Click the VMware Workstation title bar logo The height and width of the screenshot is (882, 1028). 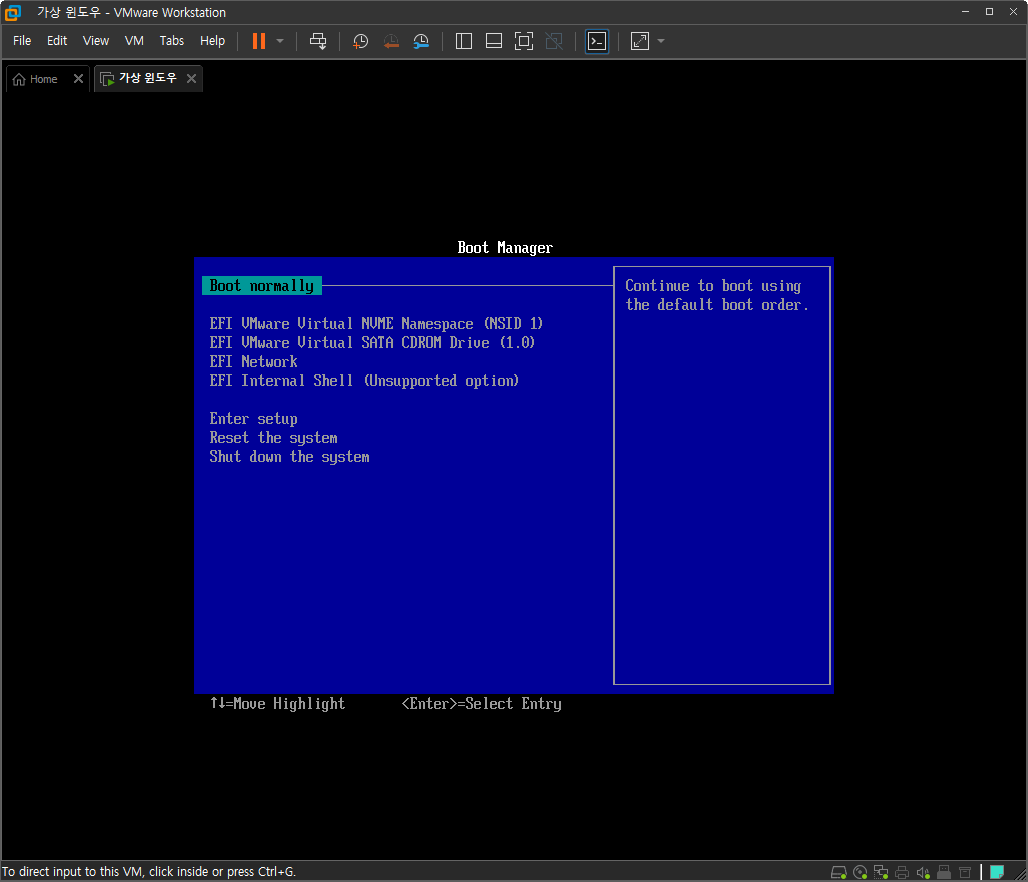(x=12, y=12)
